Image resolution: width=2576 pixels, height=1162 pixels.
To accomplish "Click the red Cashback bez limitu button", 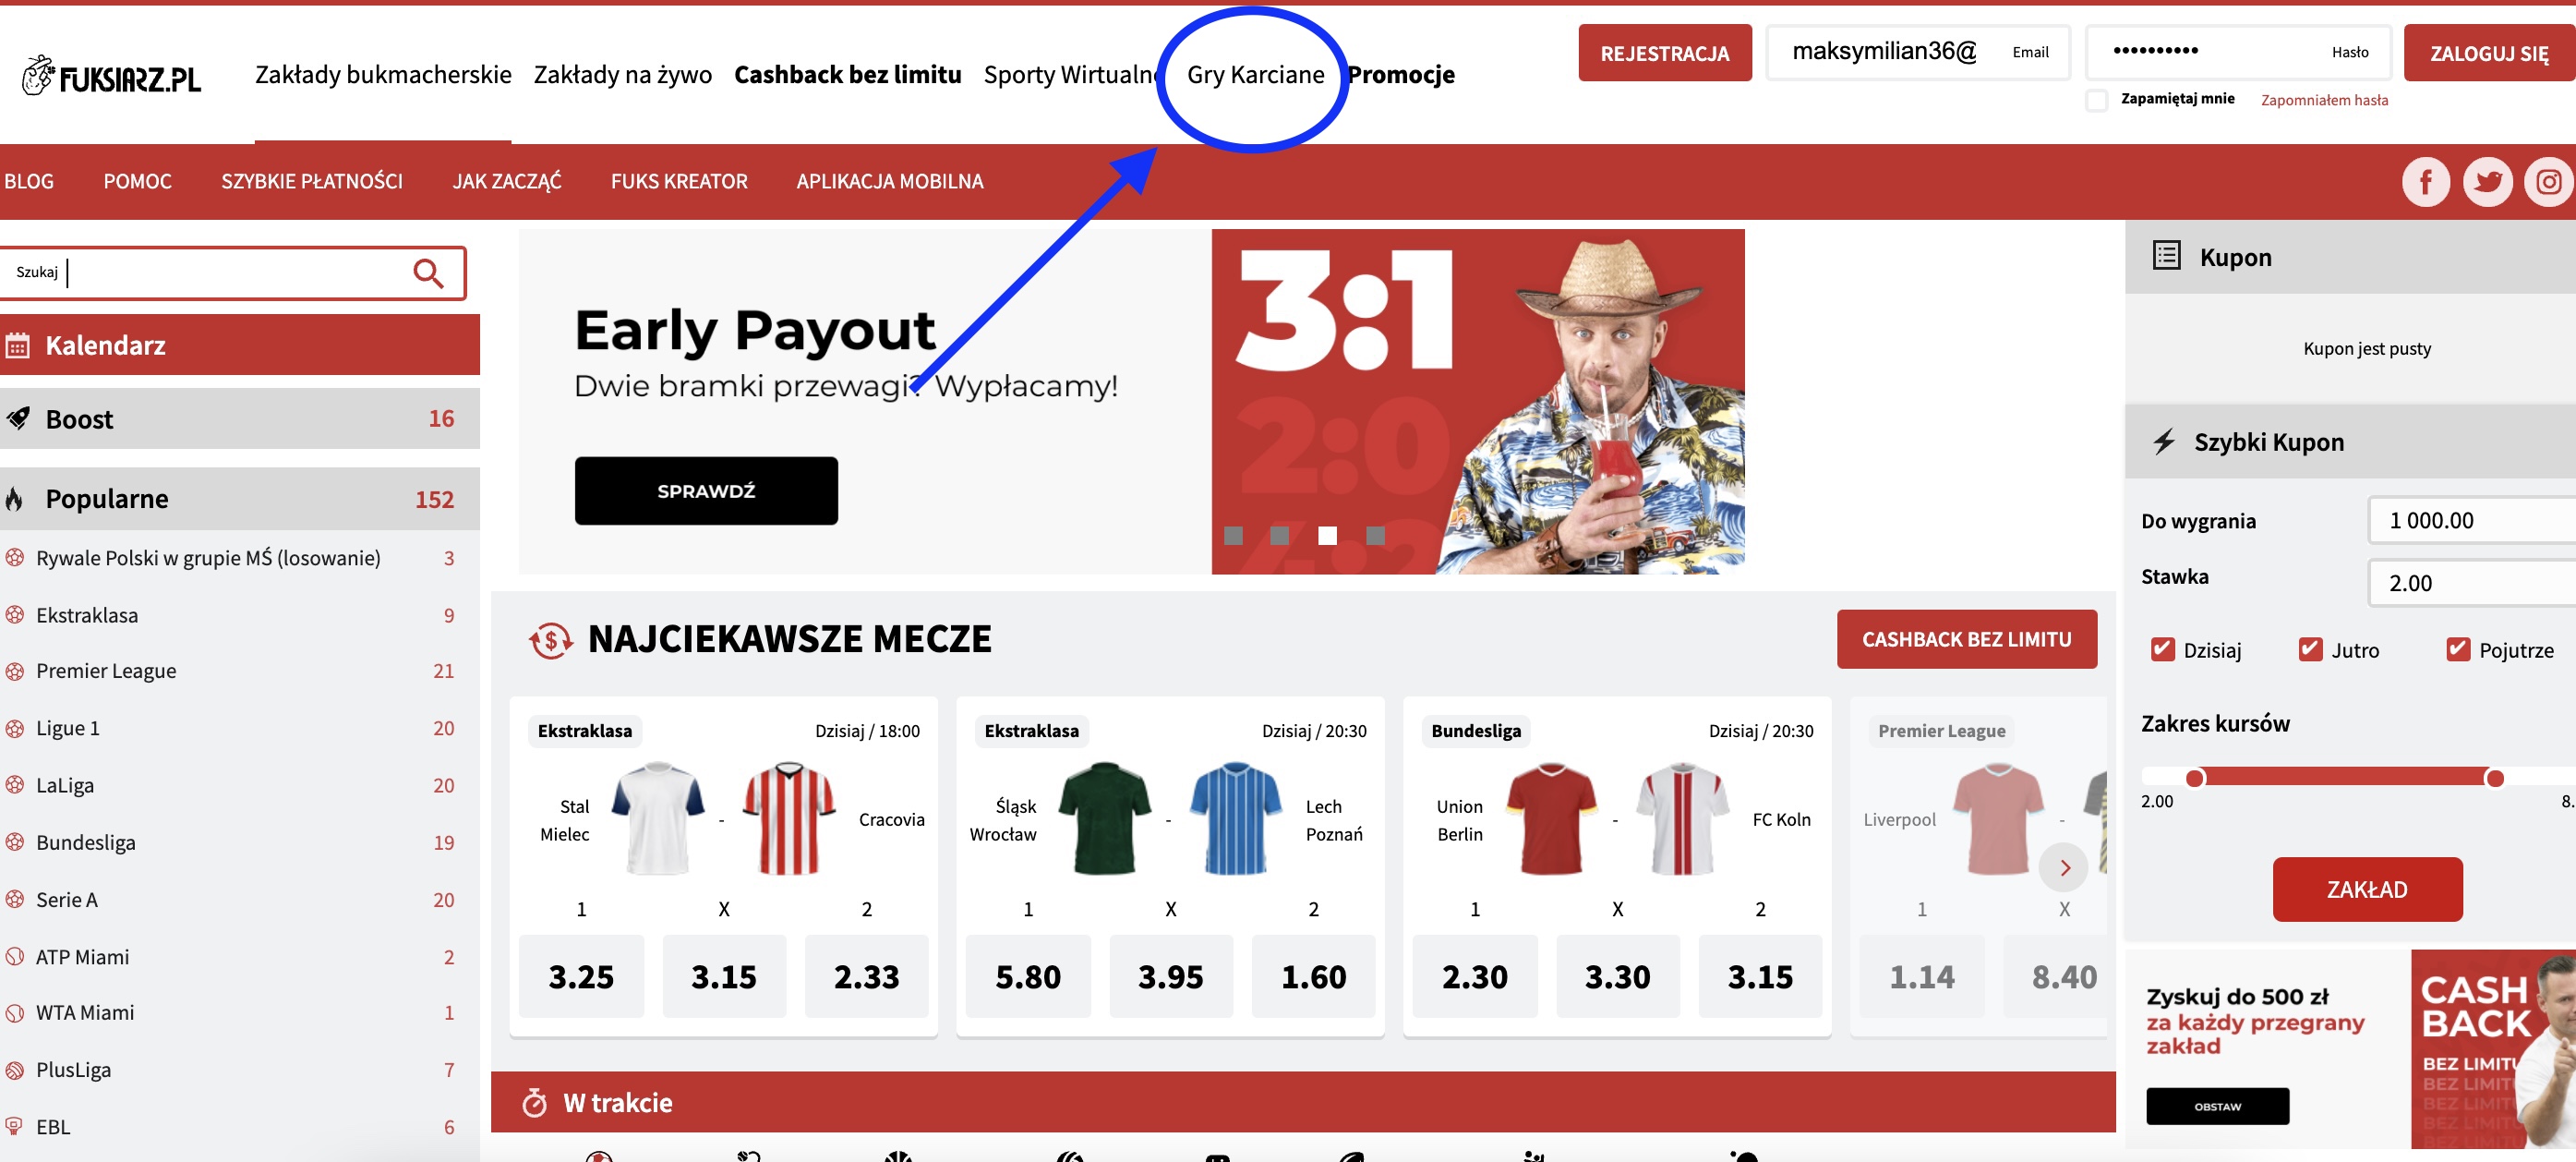I will coord(1966,639).
